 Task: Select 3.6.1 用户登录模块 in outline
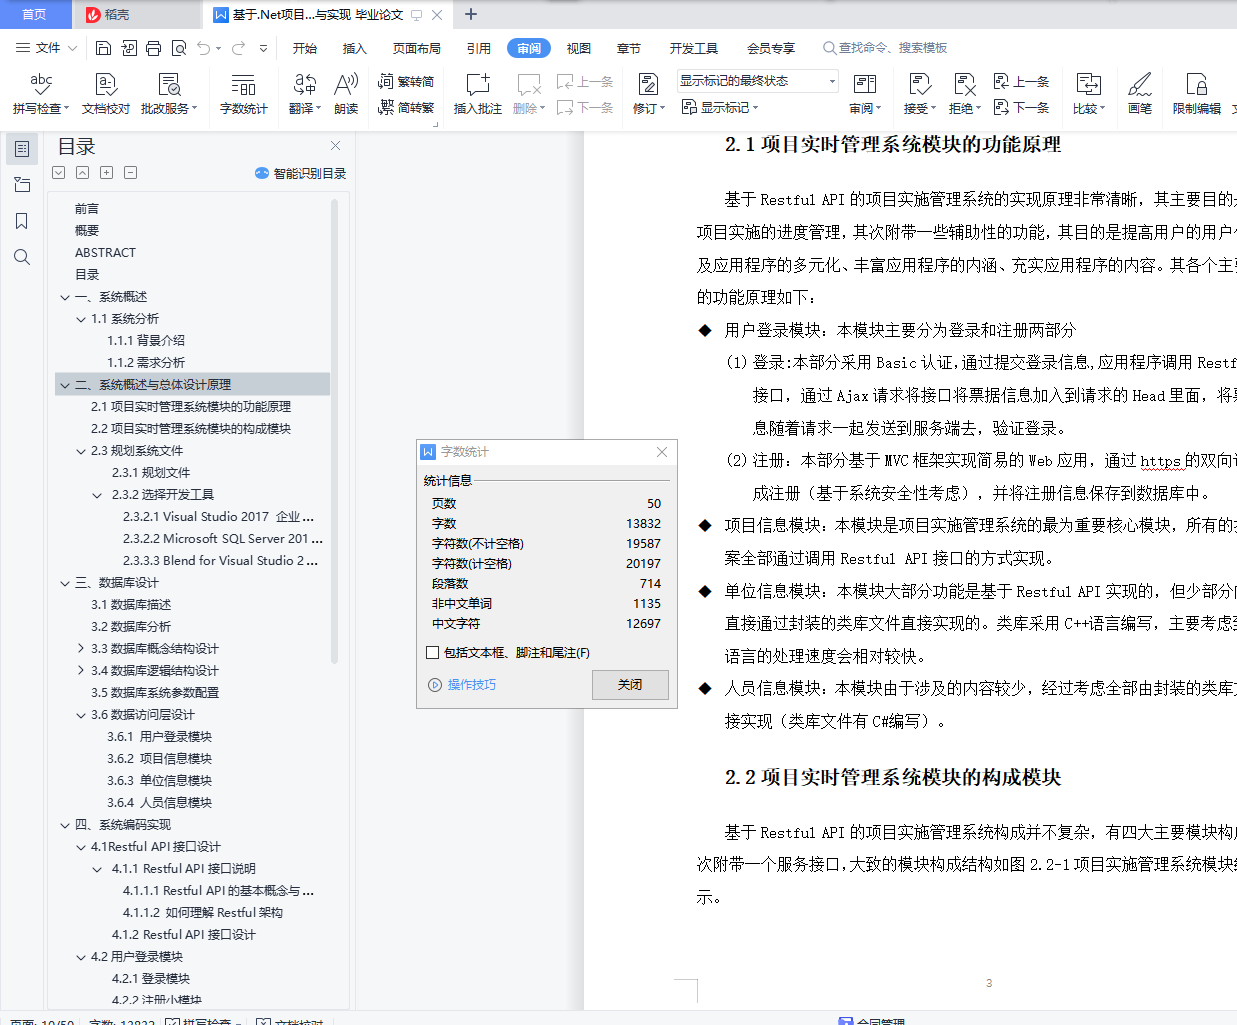point(159,737)
